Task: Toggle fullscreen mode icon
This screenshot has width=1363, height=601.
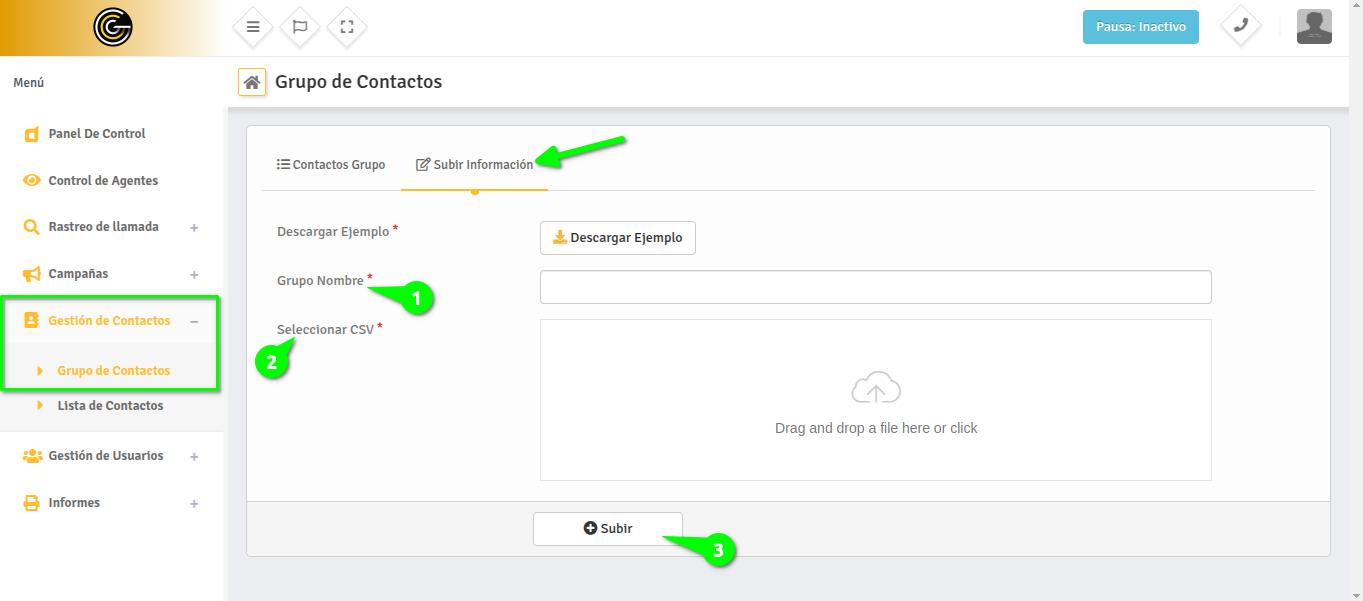Action: coord(347,27)
